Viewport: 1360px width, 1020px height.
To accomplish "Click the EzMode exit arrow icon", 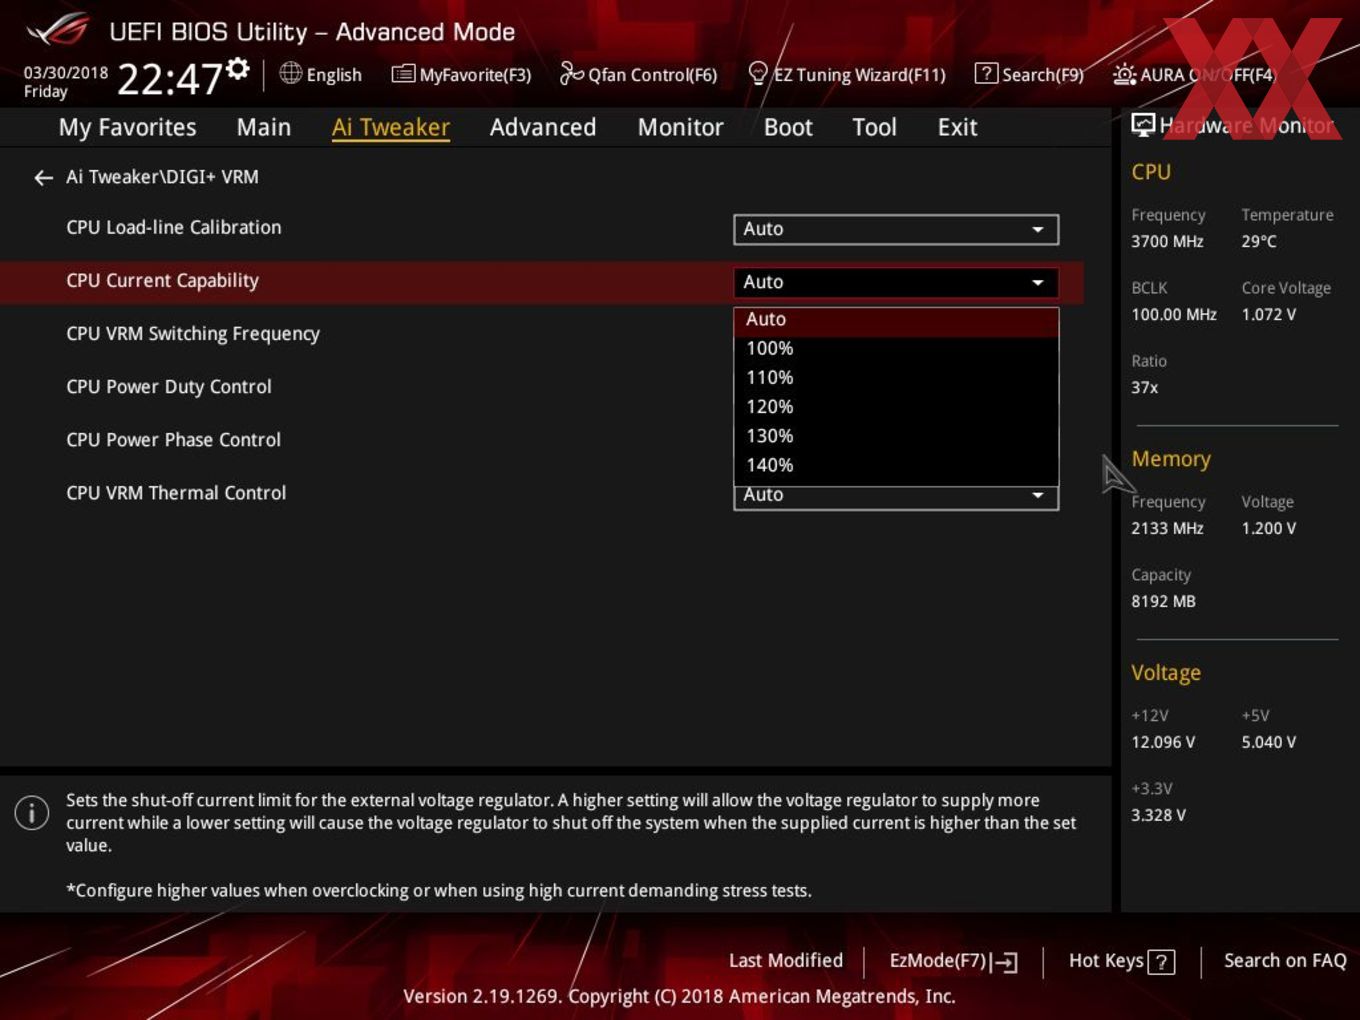I will click(x=1005, y=962).
